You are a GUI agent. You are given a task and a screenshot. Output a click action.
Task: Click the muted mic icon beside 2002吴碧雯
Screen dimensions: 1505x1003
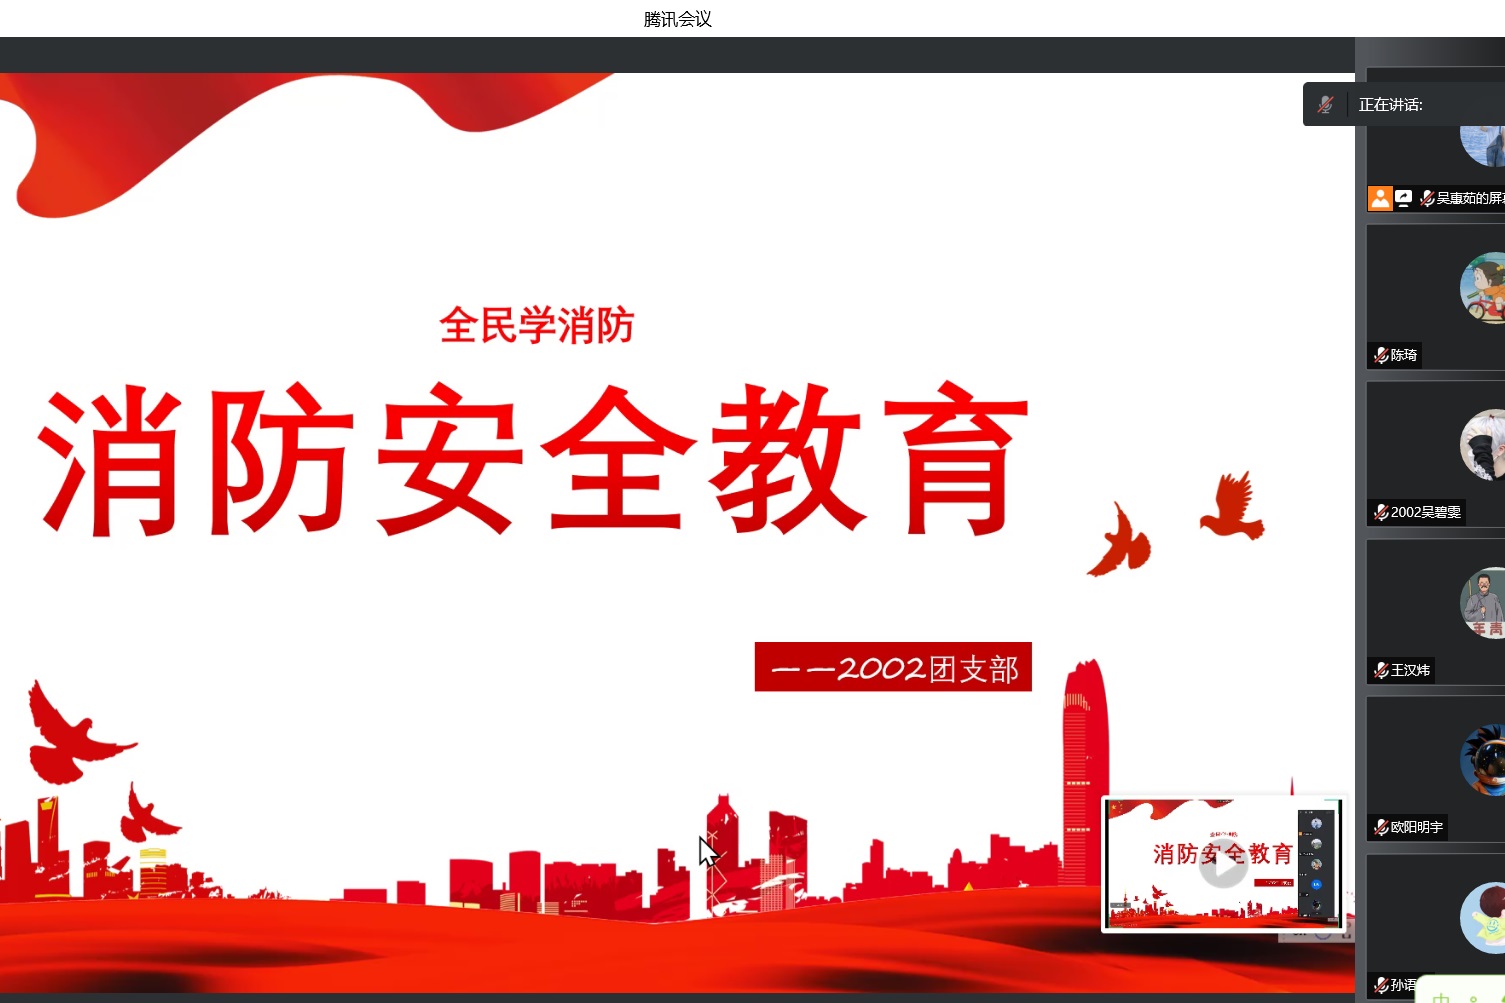[1381, 512]
